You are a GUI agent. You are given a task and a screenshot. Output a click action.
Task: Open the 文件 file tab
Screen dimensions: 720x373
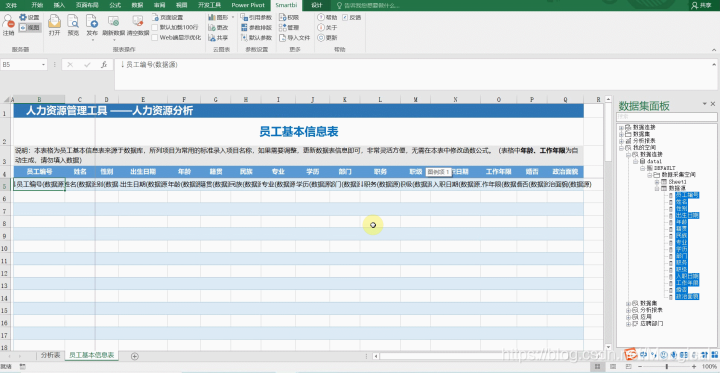pos(11,5)
